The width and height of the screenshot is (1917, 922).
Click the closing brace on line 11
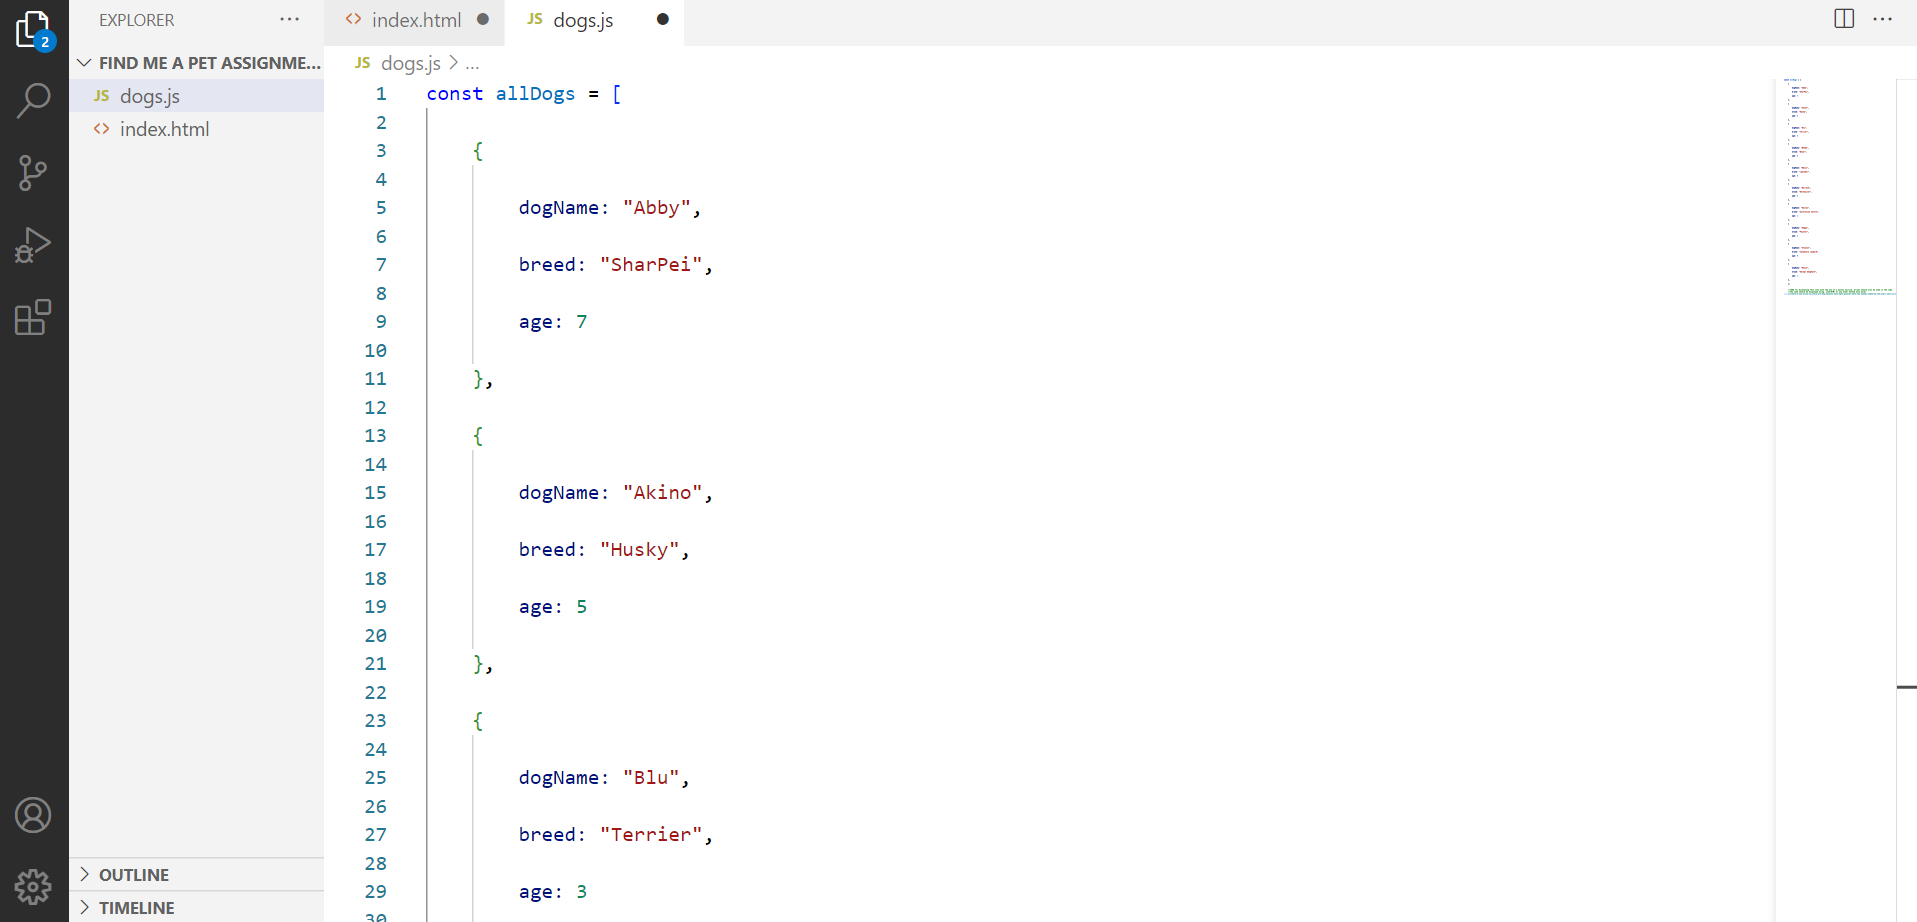[478, 379]
